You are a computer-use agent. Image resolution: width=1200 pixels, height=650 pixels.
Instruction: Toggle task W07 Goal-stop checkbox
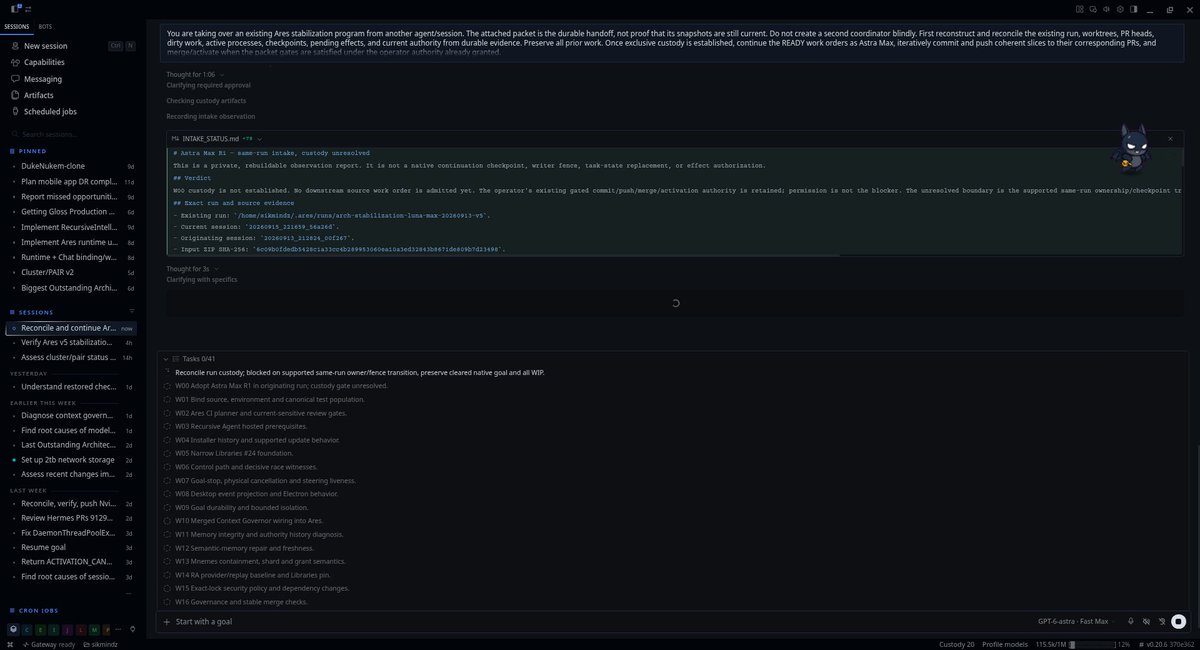click(167, 480)
